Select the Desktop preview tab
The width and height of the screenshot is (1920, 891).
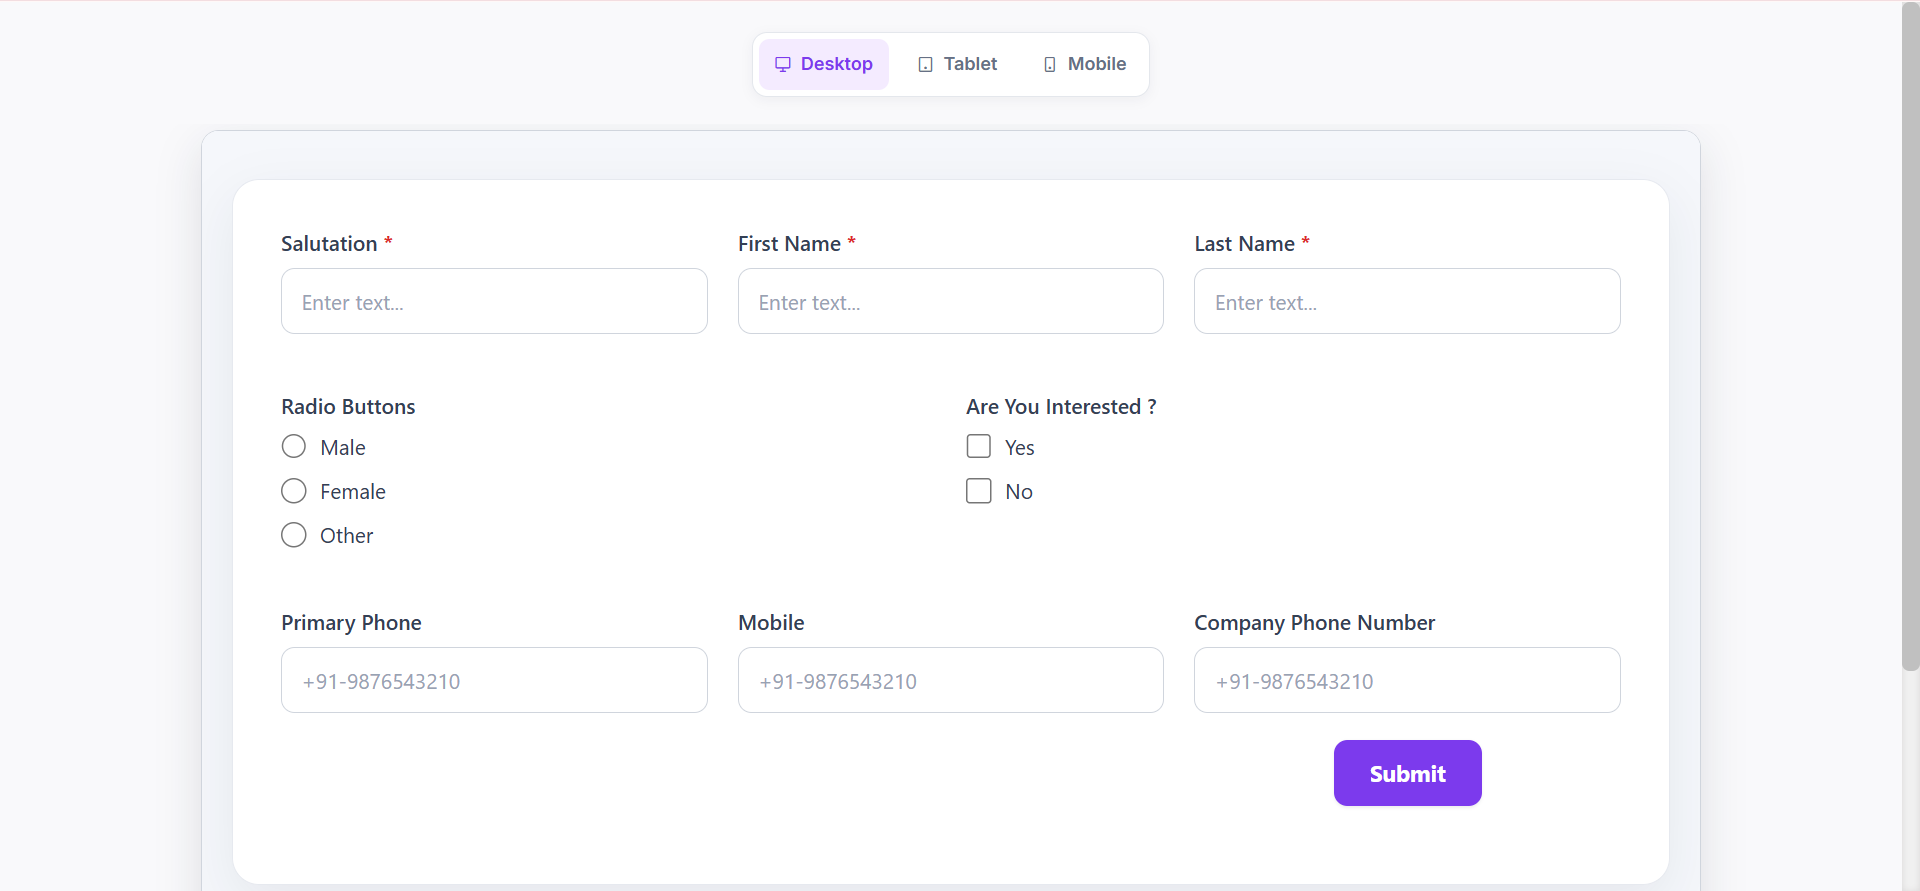pyautogui.click(x=824, y=64)
